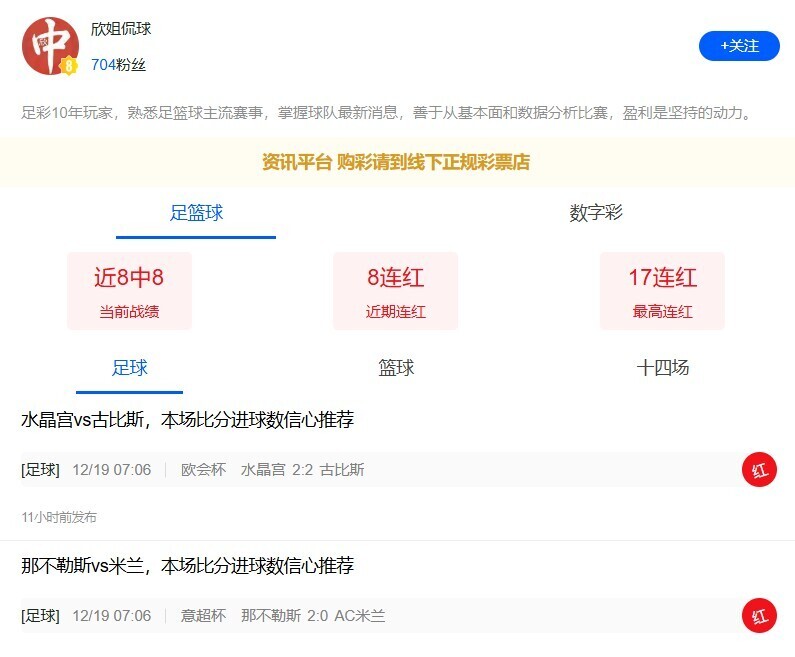Click the 704粉丝 follower count
This screenshot has width=795, height=657.
pos(118,65)
